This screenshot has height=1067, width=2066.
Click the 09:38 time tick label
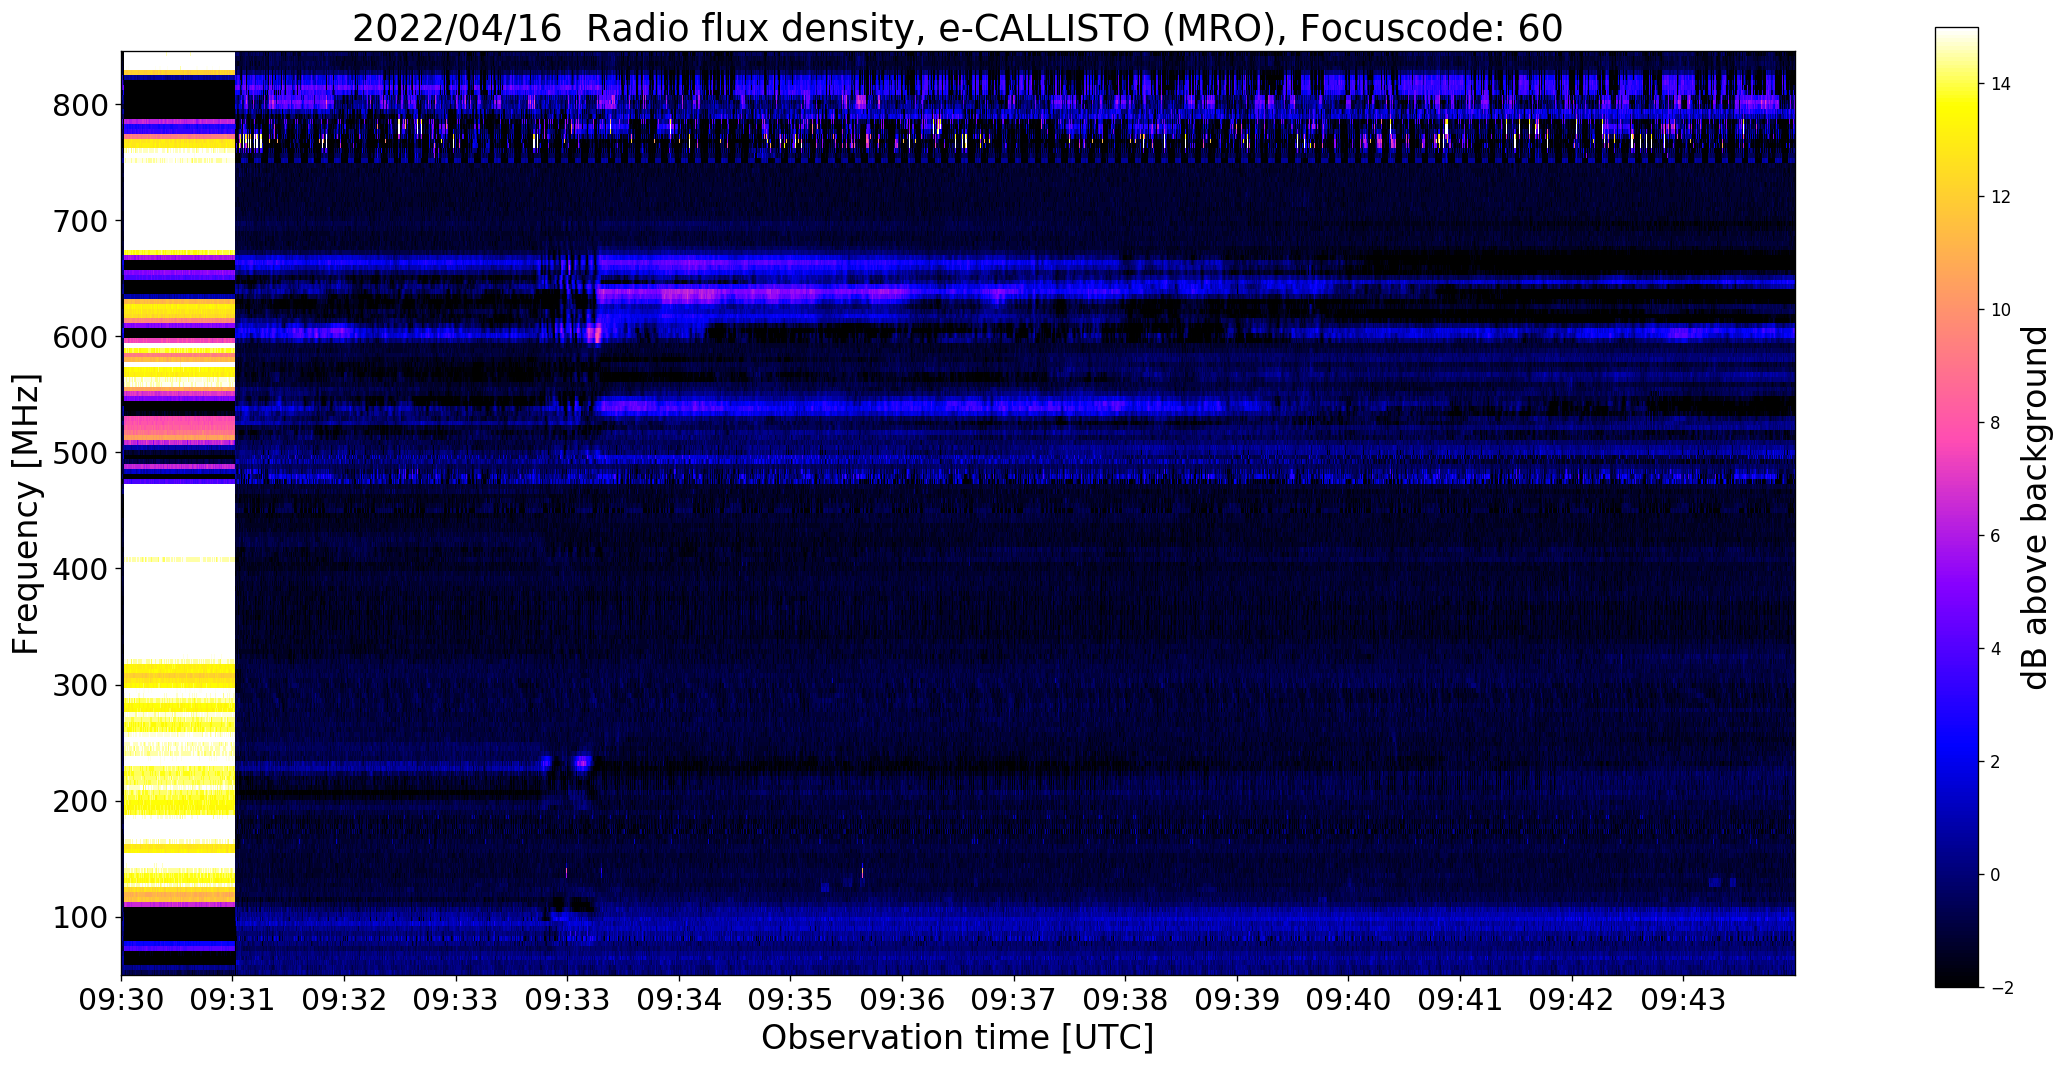[x=1126, y=1001]
